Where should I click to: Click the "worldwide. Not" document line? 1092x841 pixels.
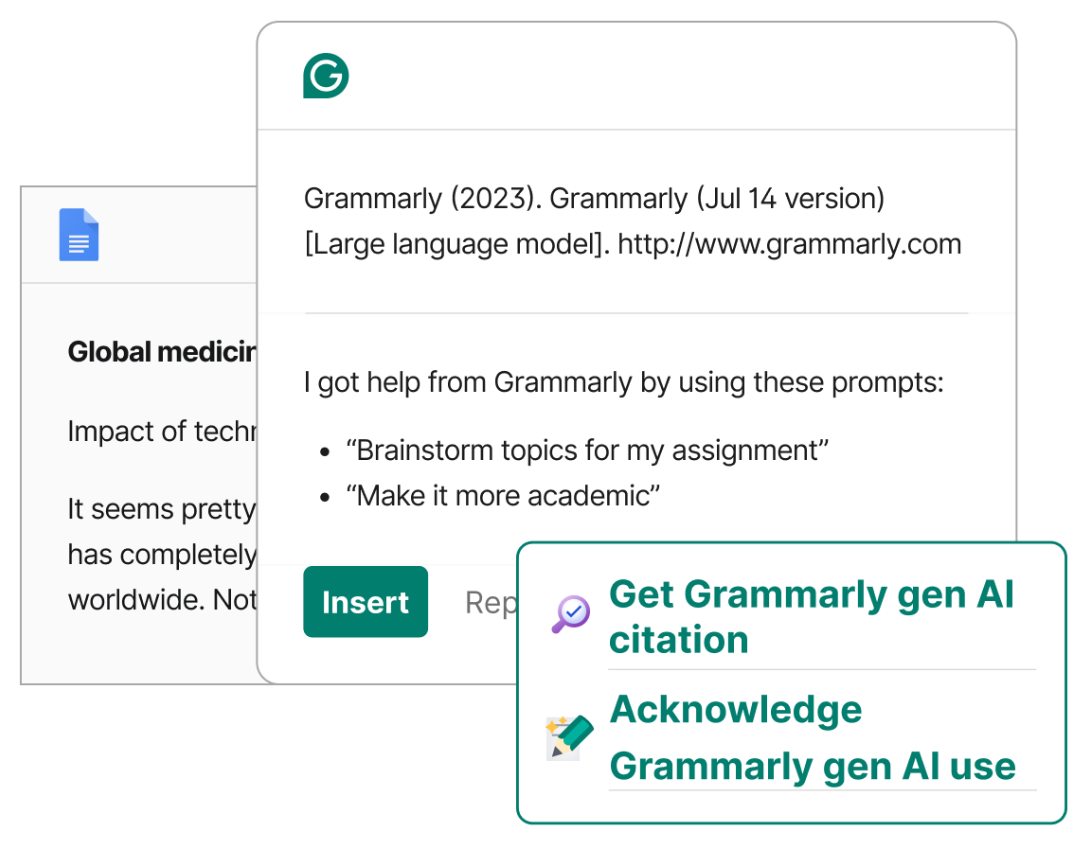pos(161,600)
